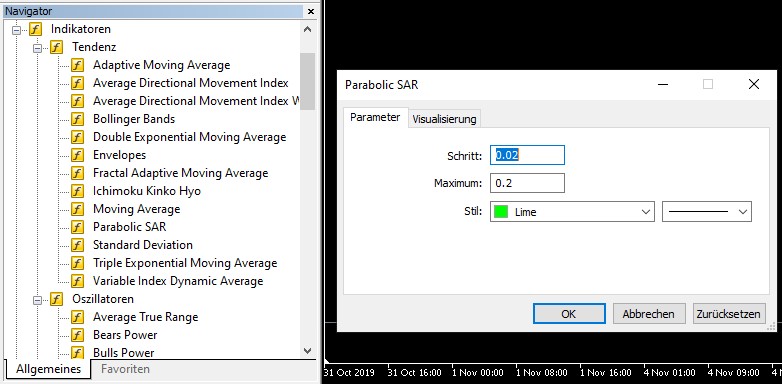Select the Ichimoku Kinko Hyo label
This screenshot has width=782, height=384.
click(x=147, y=191)
